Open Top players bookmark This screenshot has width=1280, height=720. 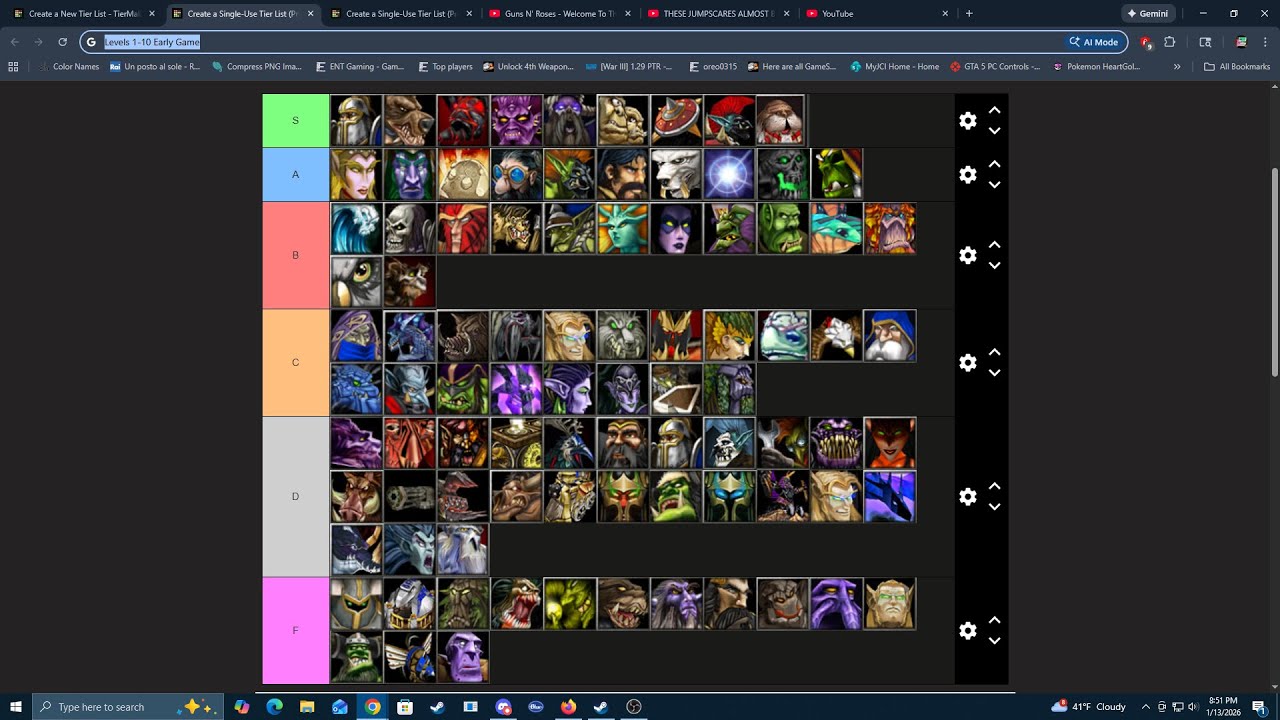444,67
